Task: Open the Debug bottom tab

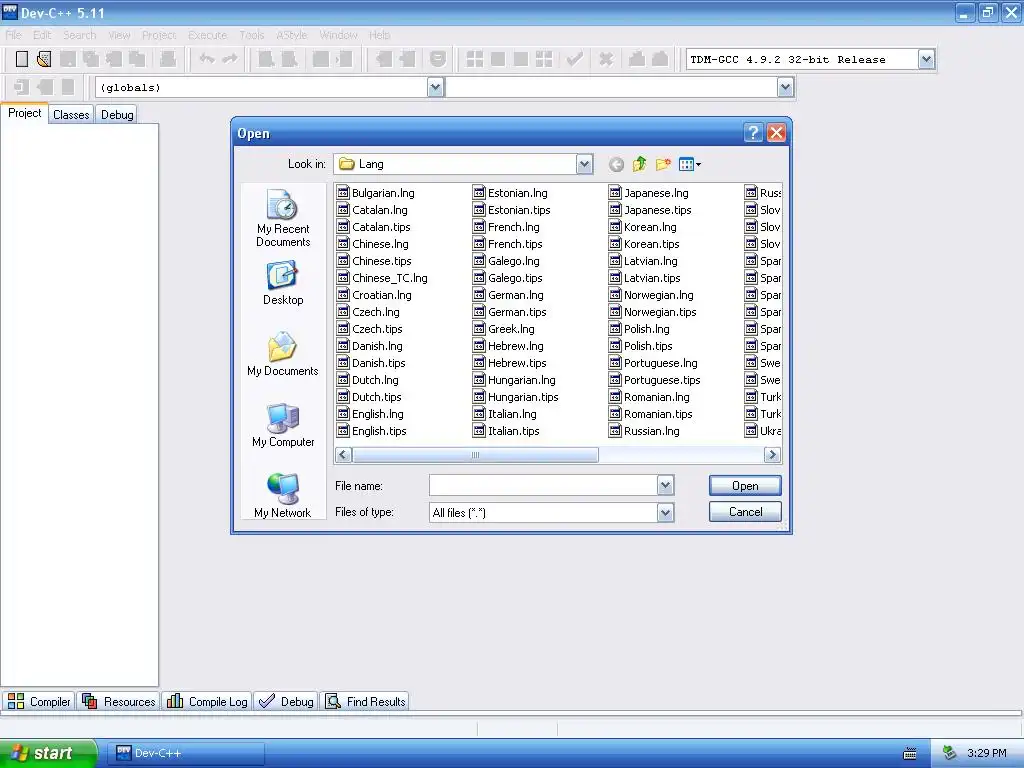Action: click(x=286, y=701)
